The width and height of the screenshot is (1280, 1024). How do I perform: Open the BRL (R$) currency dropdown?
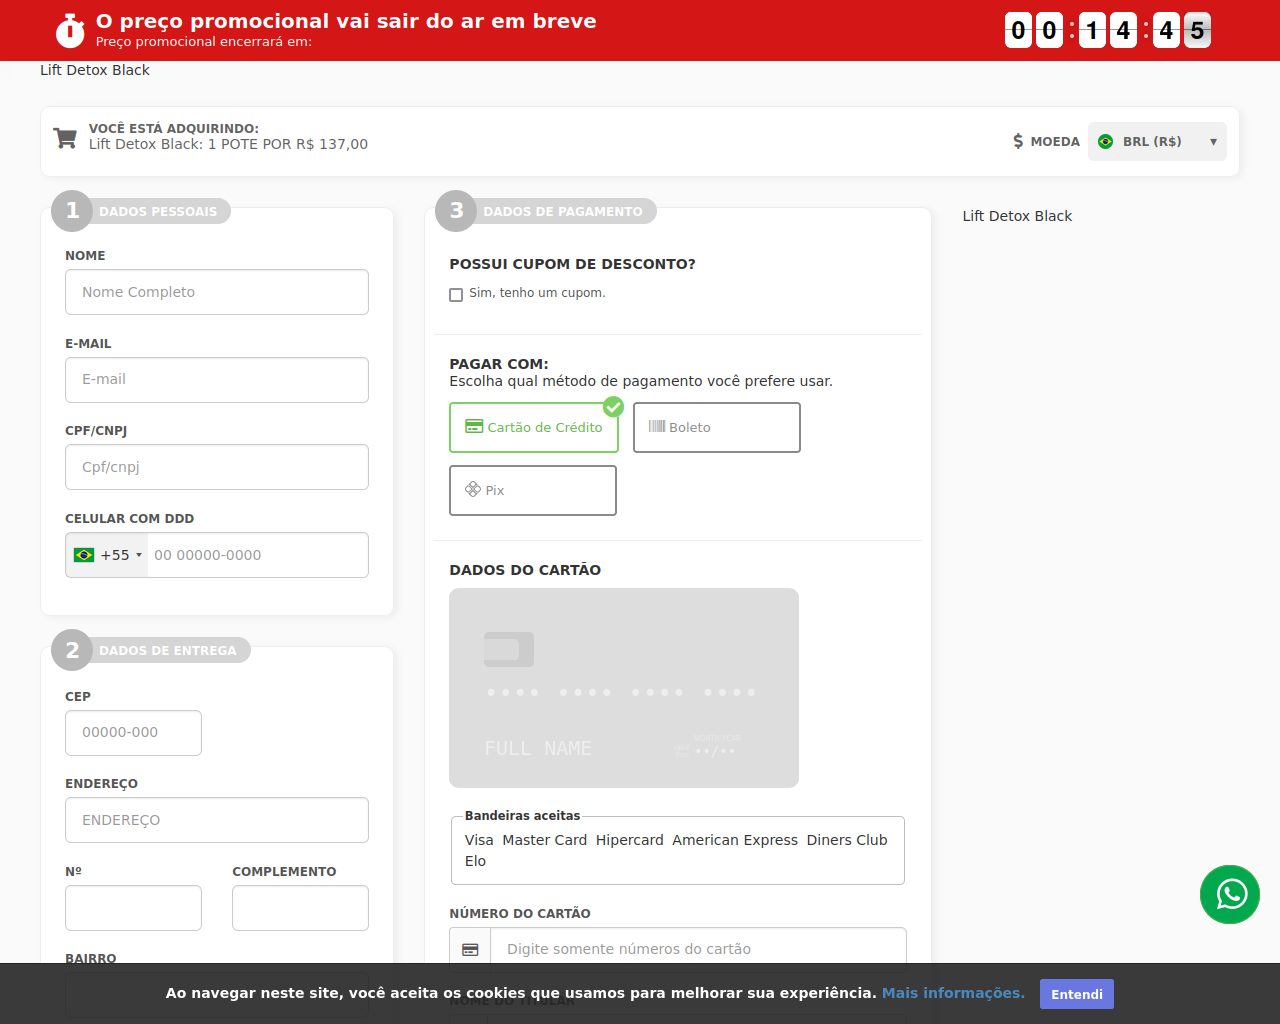(1157, 141)
